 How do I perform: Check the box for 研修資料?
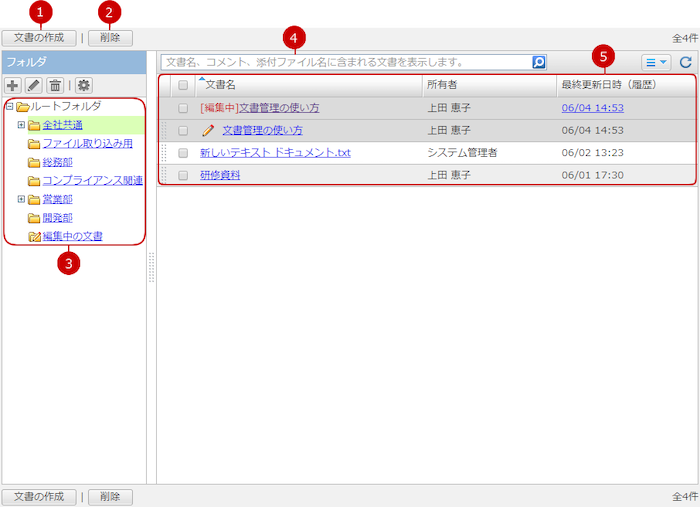[x=183, y=175]
